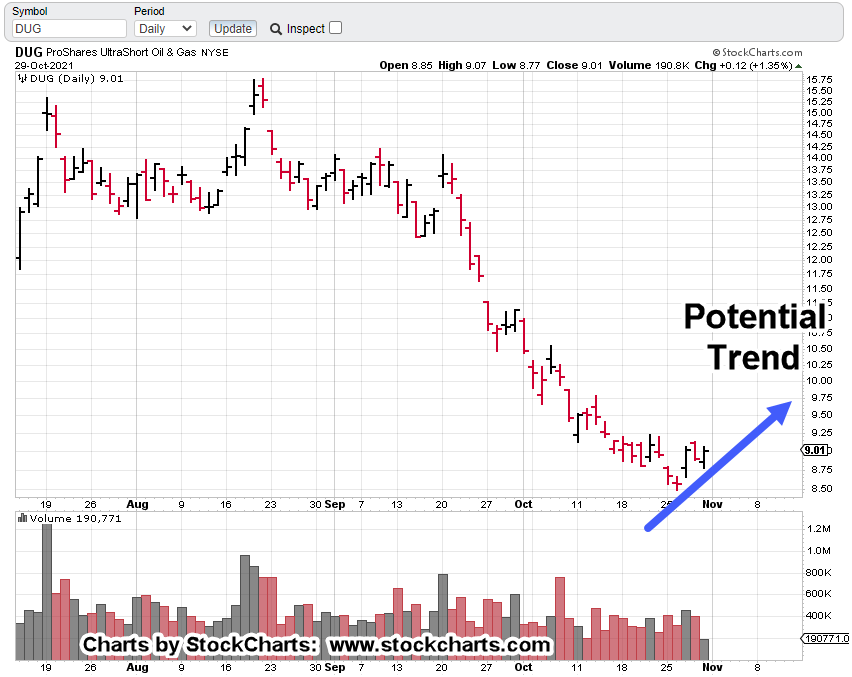
Task: Enable the Inspect checkbox
Action: coord(335,28)
